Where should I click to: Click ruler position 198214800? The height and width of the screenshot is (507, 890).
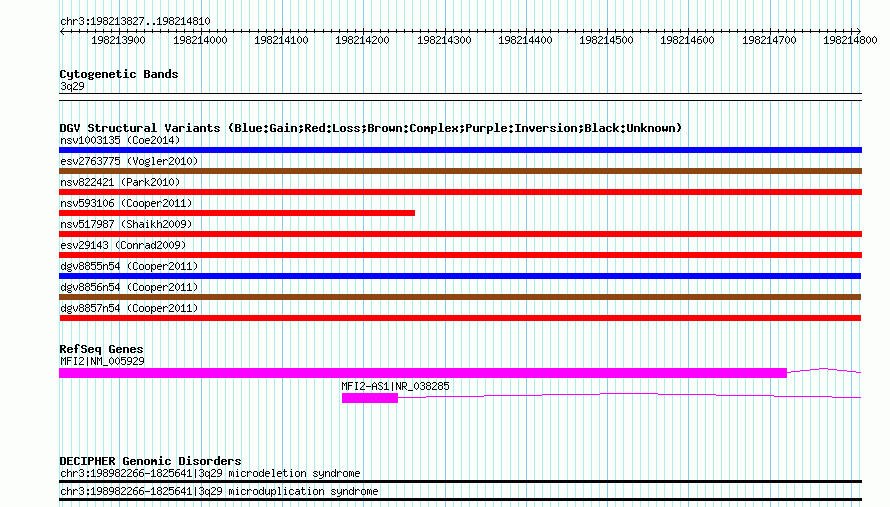[850, 40]
